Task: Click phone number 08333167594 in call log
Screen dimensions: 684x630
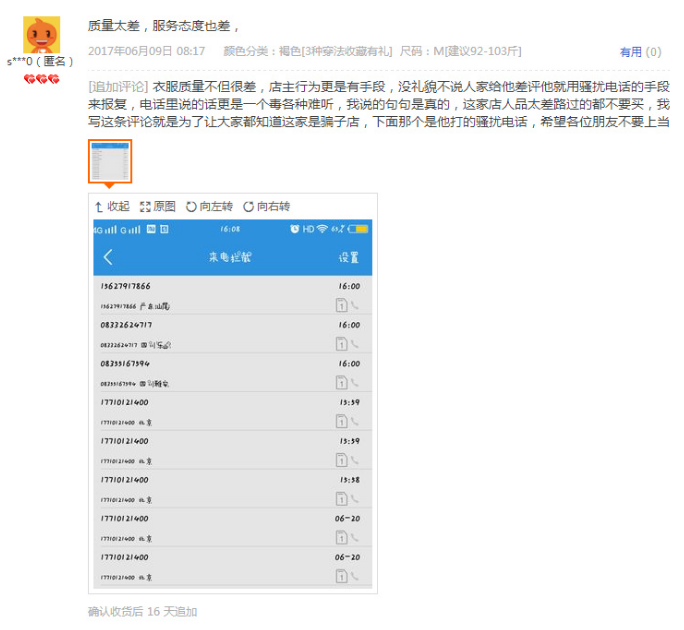Action: click(x=125, y=364)
